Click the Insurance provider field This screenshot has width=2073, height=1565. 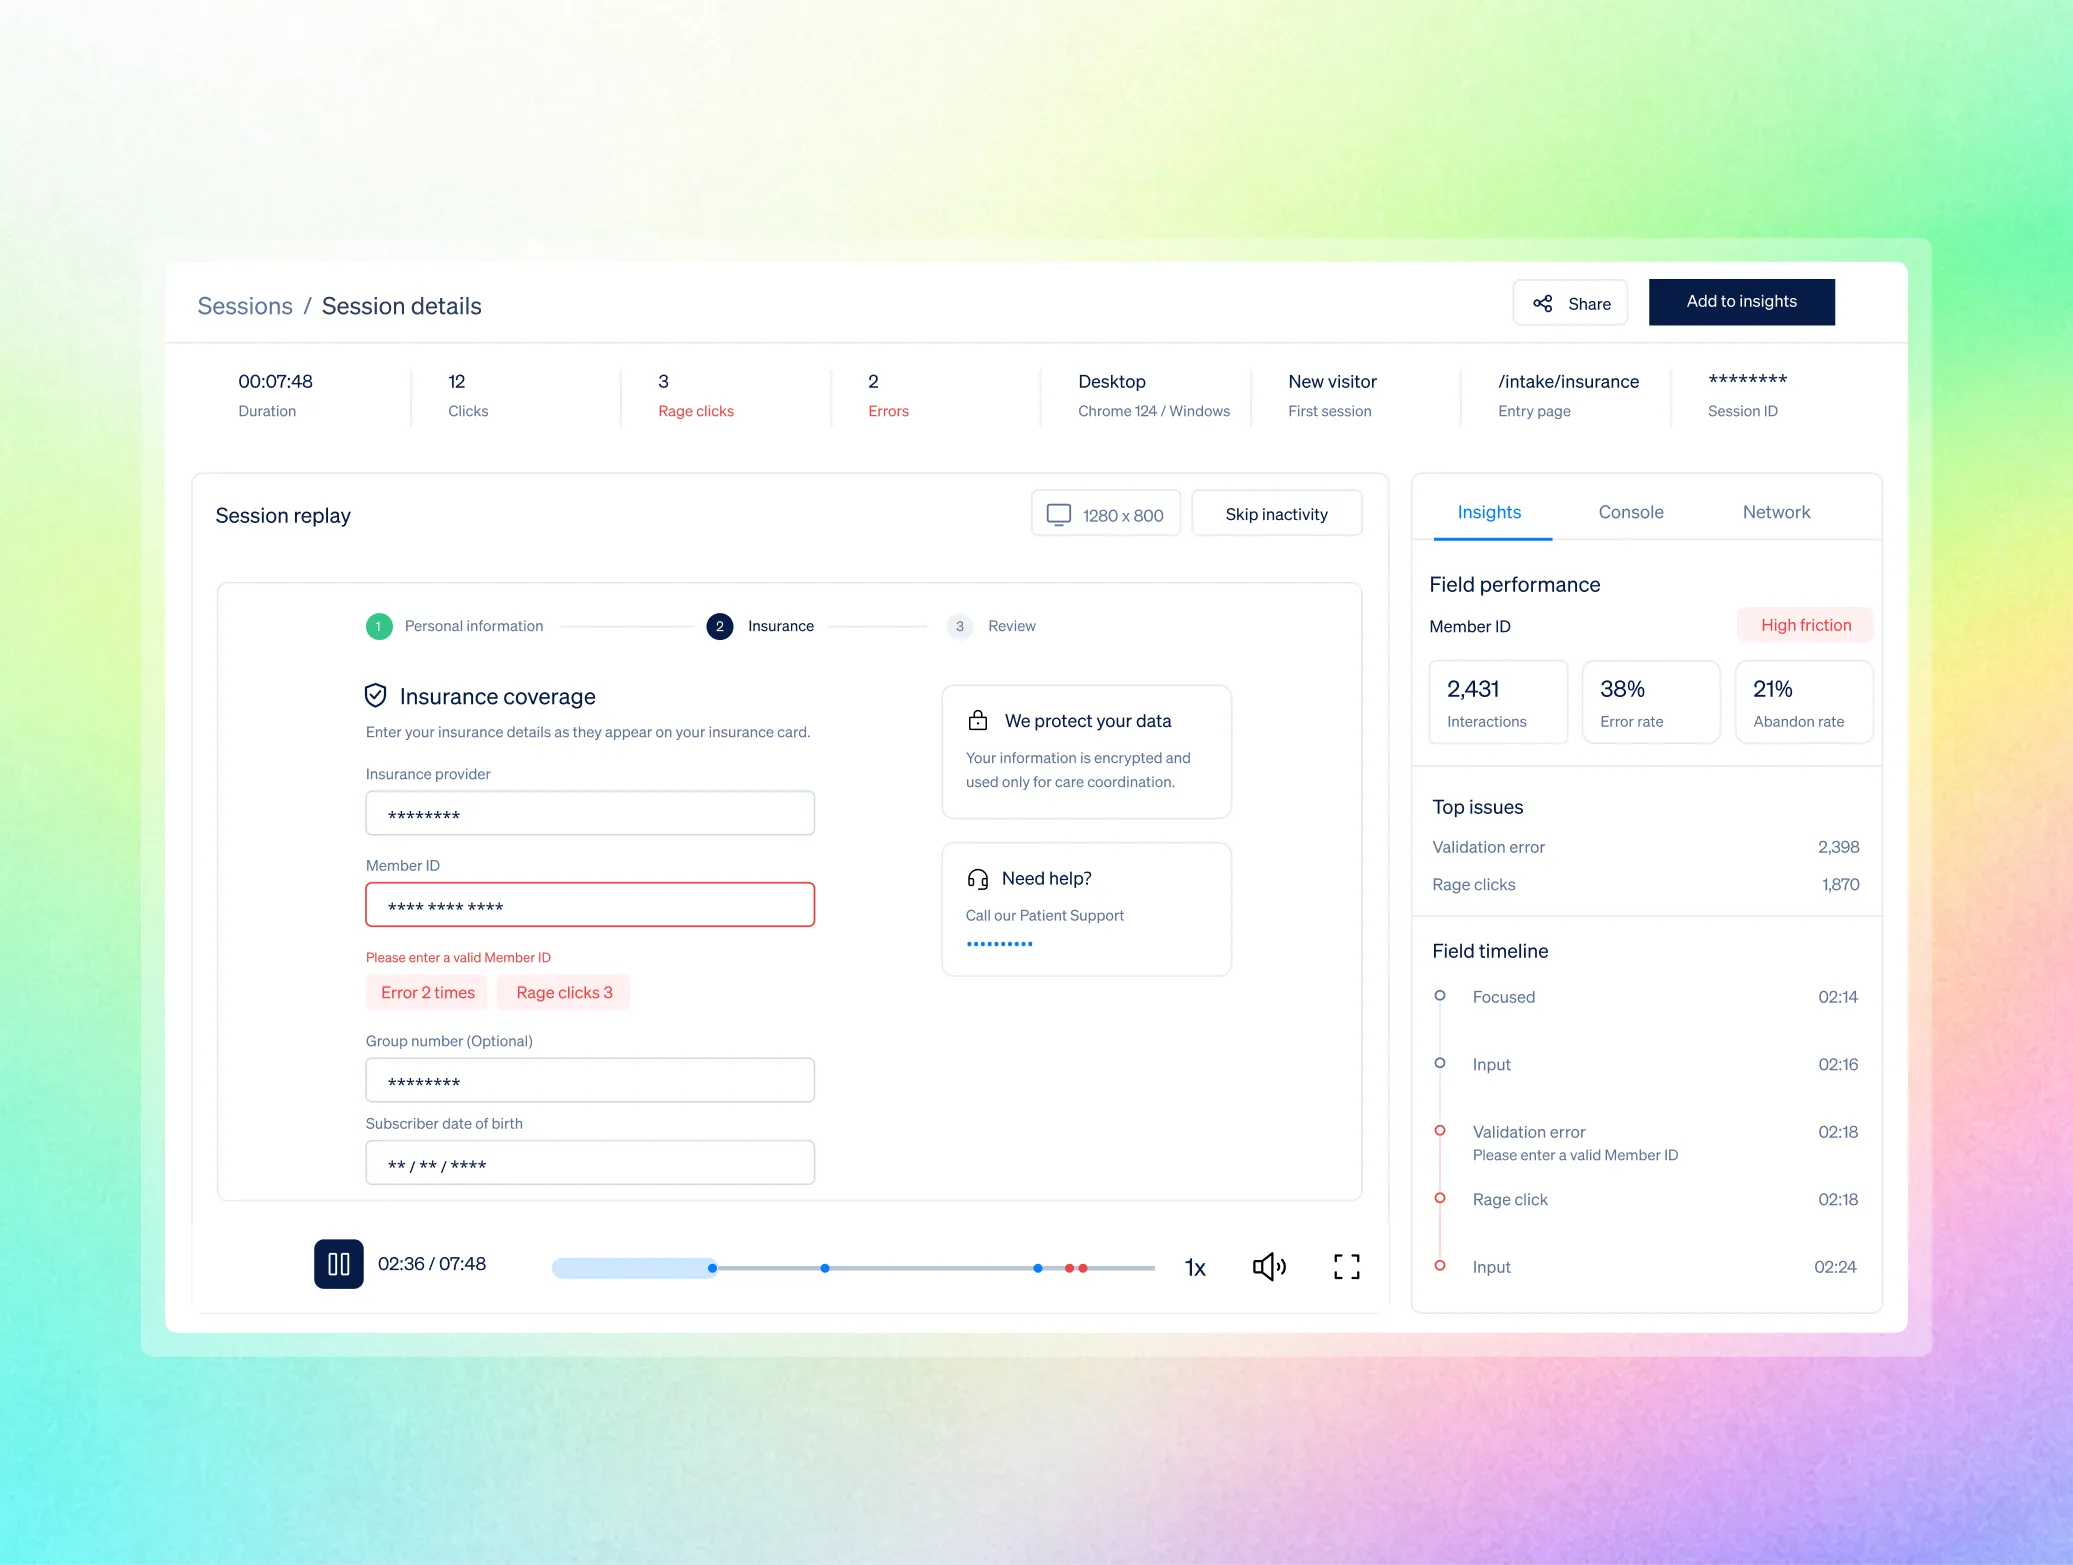click(x=589, y=813)
